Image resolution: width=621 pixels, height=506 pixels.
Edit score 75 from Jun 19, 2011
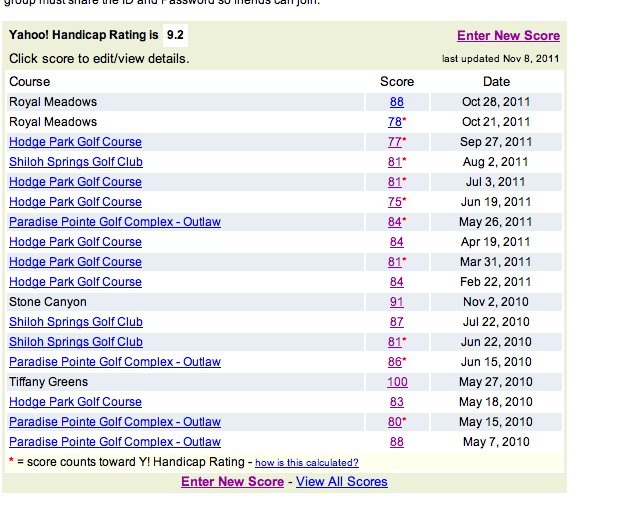(x=395, y=202)
